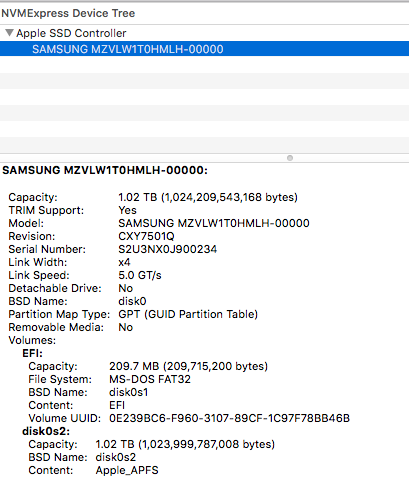Click the Volumes: label
This screenshot has width=409, height=499.
coord(32,340)
